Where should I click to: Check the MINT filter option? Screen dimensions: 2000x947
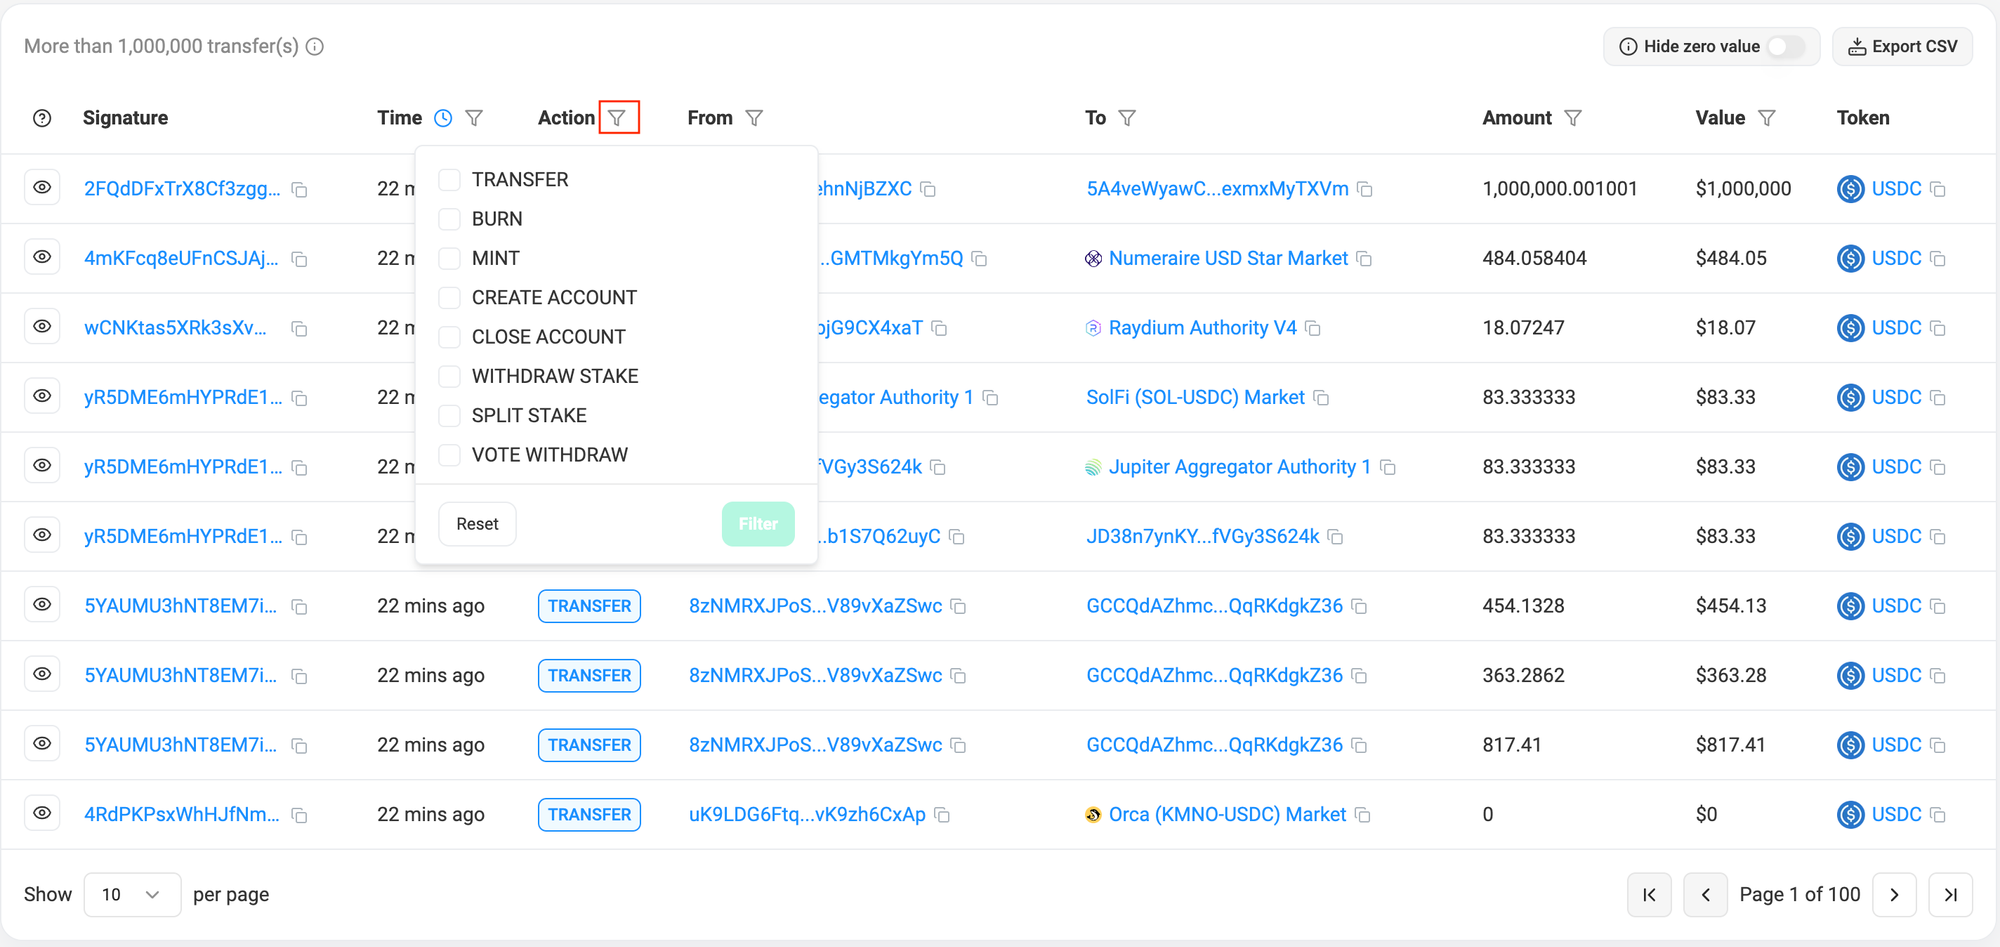coord(450,258)
